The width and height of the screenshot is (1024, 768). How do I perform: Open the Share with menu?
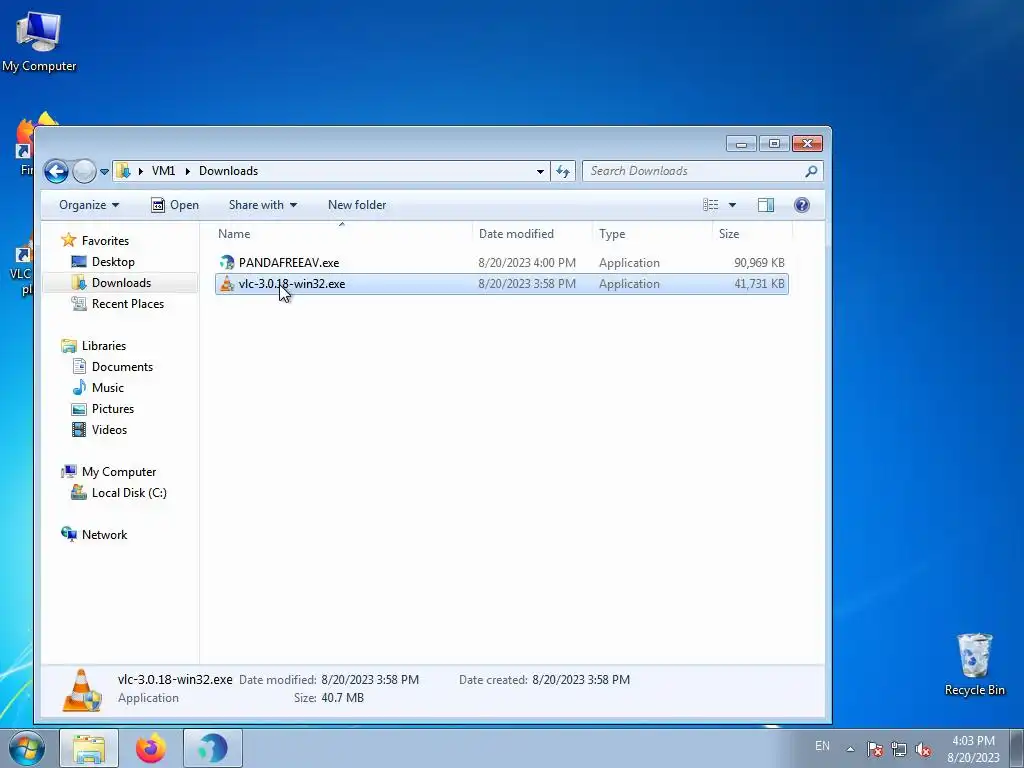pos(263,205)
